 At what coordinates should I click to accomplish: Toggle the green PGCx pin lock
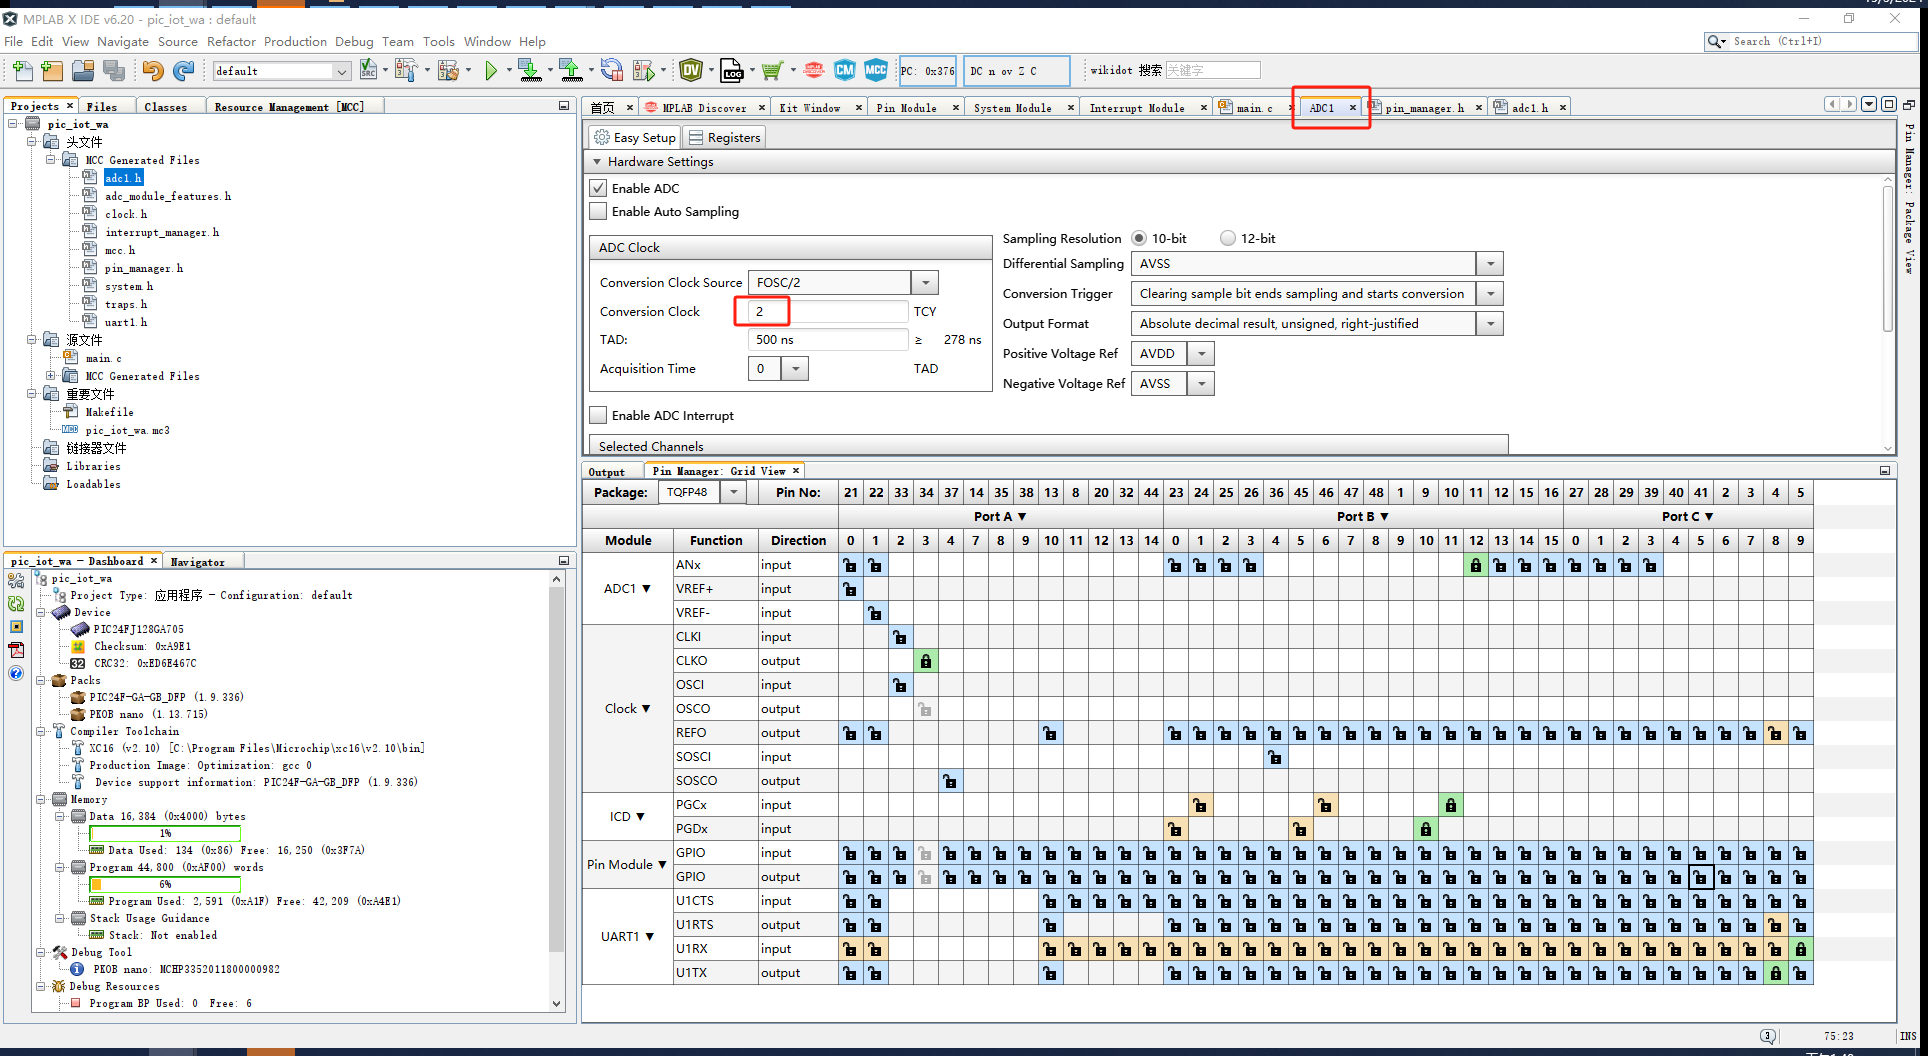pos(1451,805)
